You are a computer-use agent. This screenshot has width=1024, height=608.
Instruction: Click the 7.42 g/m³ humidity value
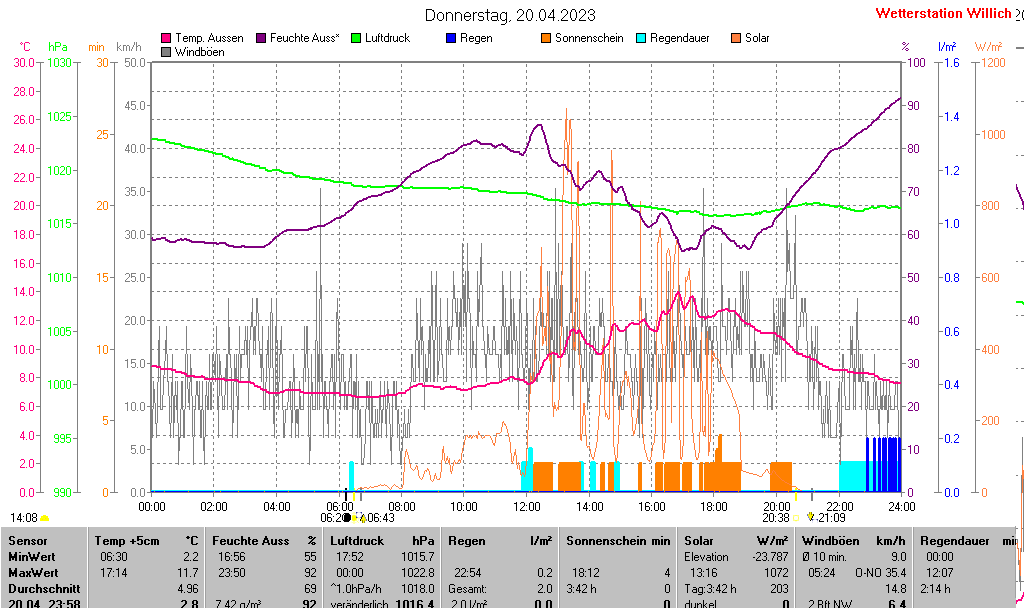(238, 603)
